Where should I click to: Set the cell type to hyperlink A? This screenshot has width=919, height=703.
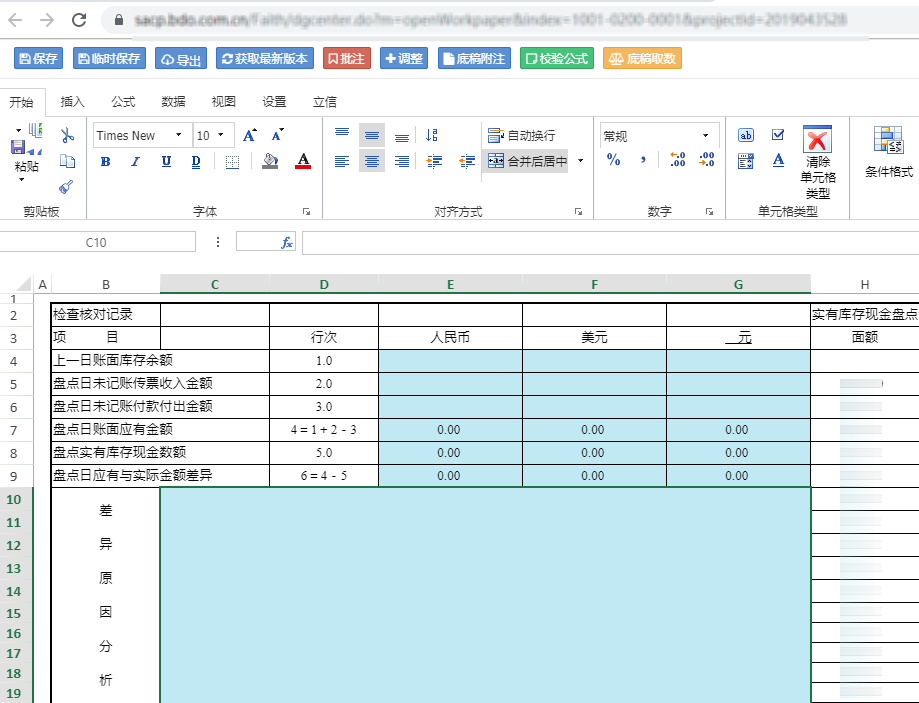(x=778, y=160)
